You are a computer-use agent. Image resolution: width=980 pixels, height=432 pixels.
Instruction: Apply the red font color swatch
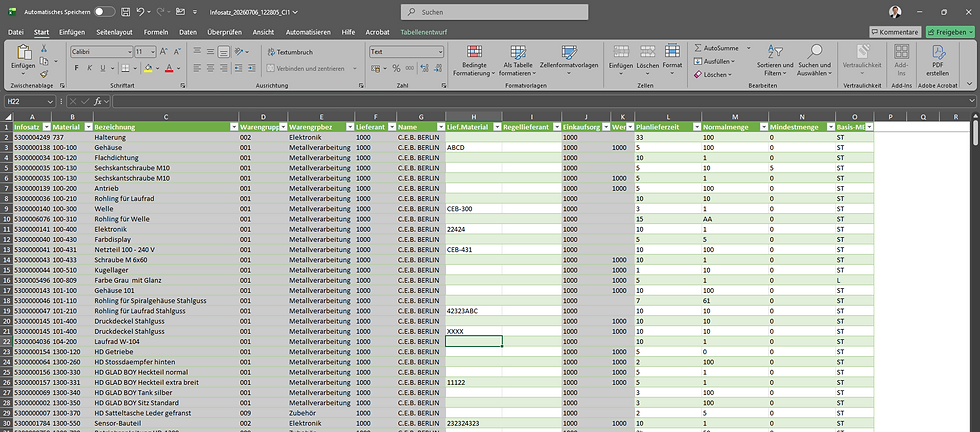(x=169, y=68)
